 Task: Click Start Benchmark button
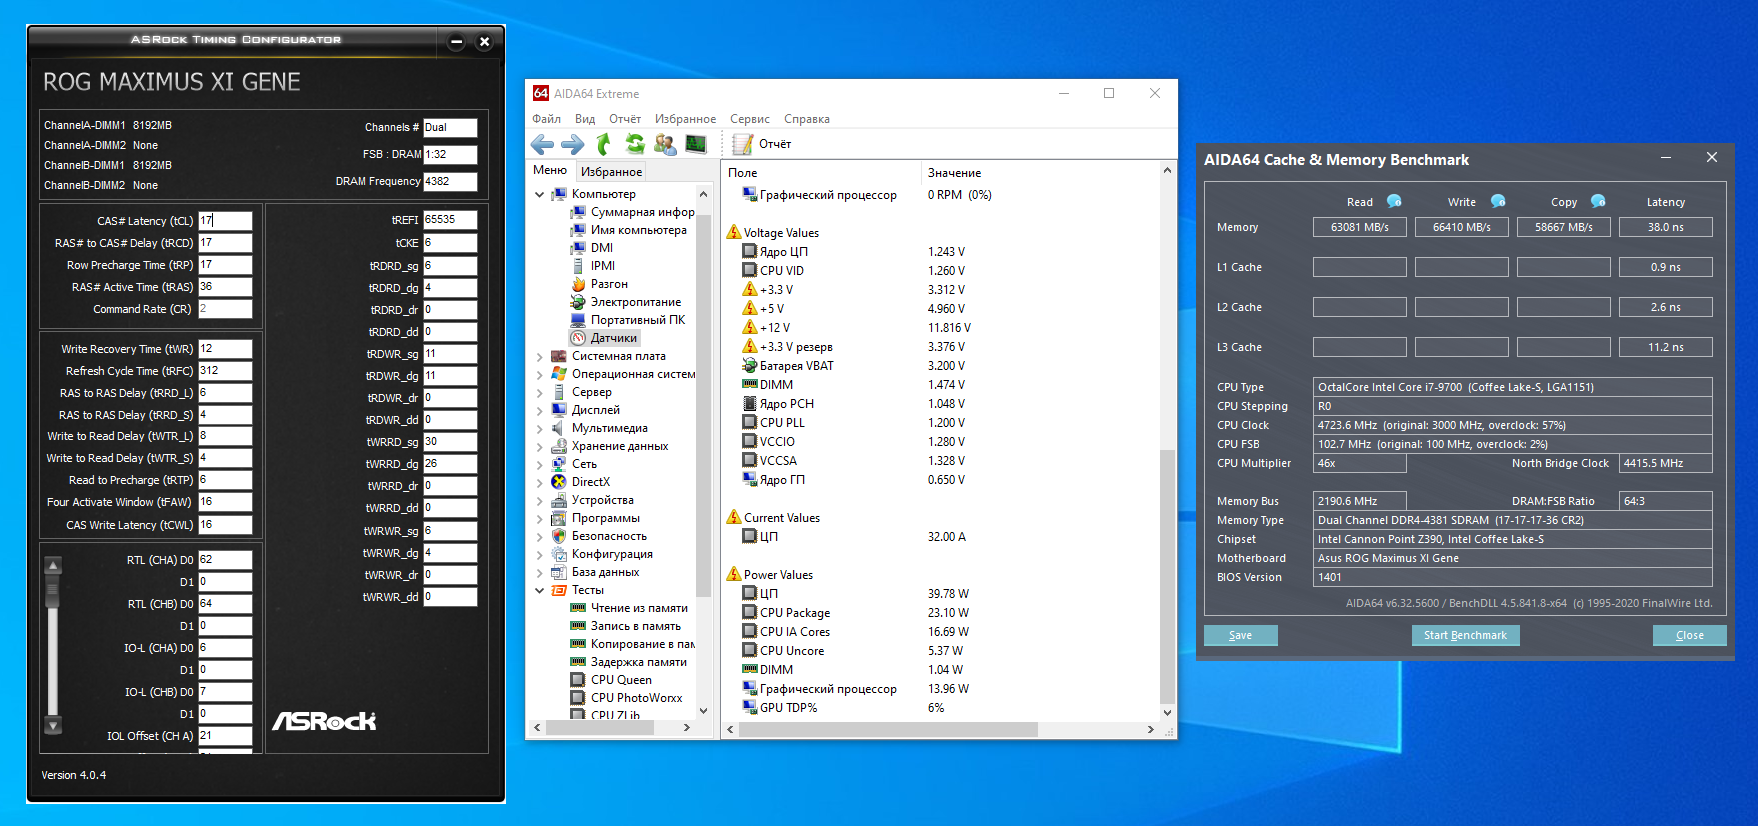(x=1465, y=635)
